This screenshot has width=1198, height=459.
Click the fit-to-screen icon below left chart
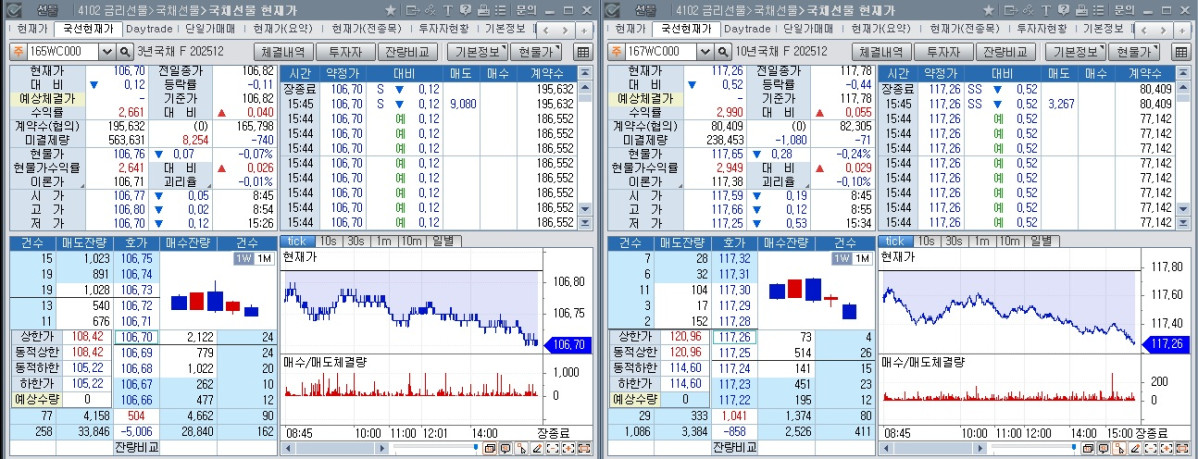click(x=584, y=448)
